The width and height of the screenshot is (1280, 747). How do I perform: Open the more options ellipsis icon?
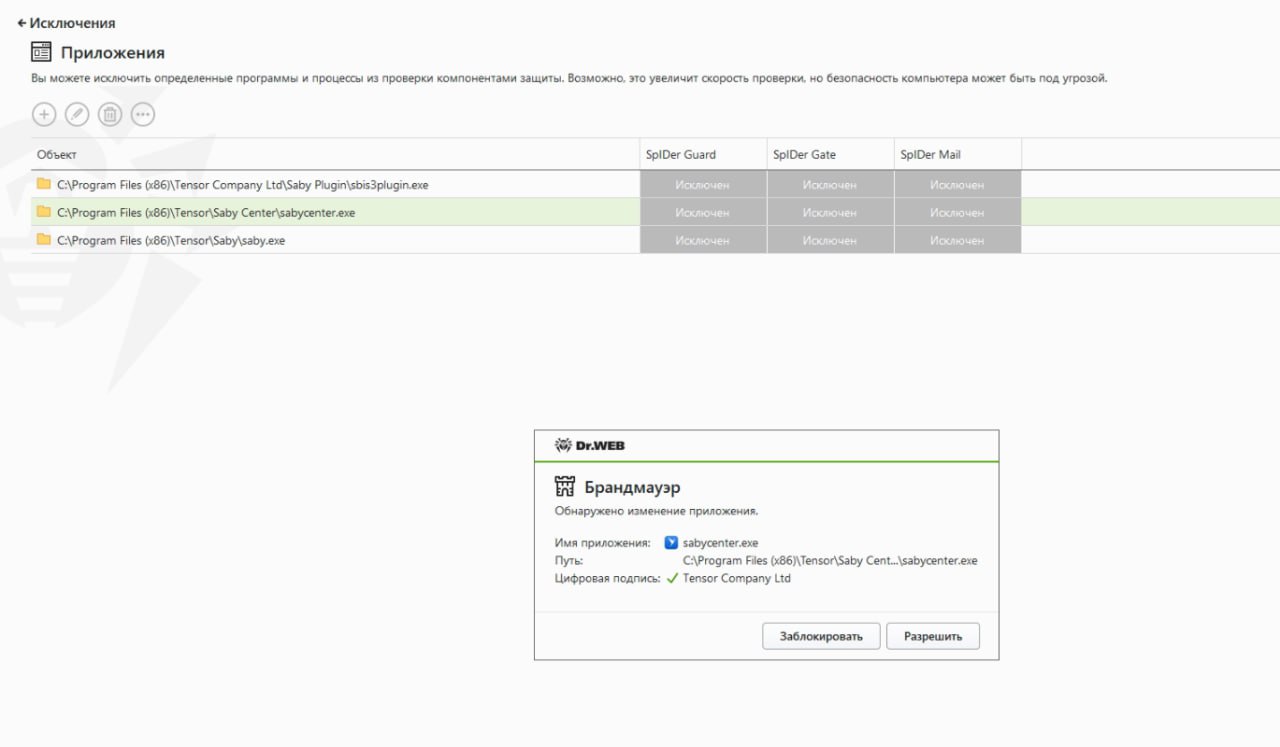pyautogui.click(x=143, y=115)
